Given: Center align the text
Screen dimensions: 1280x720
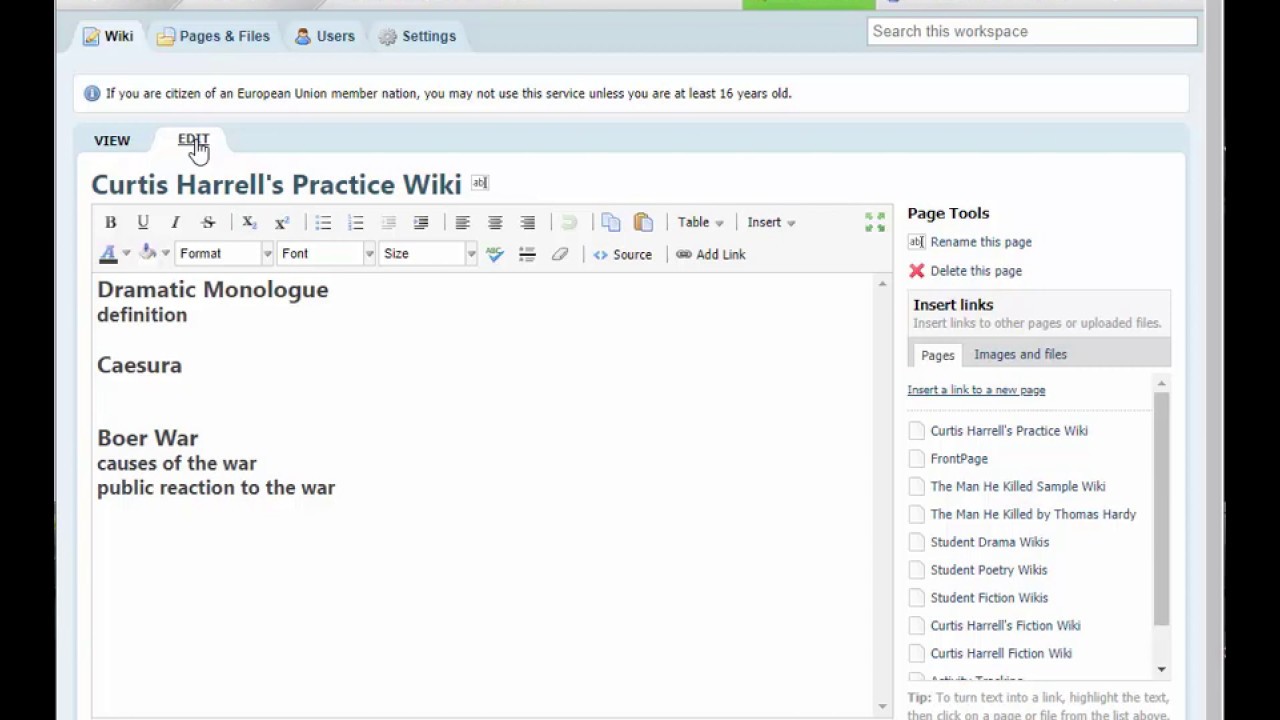Looking at the screenshot, I should tap(495, 222).
